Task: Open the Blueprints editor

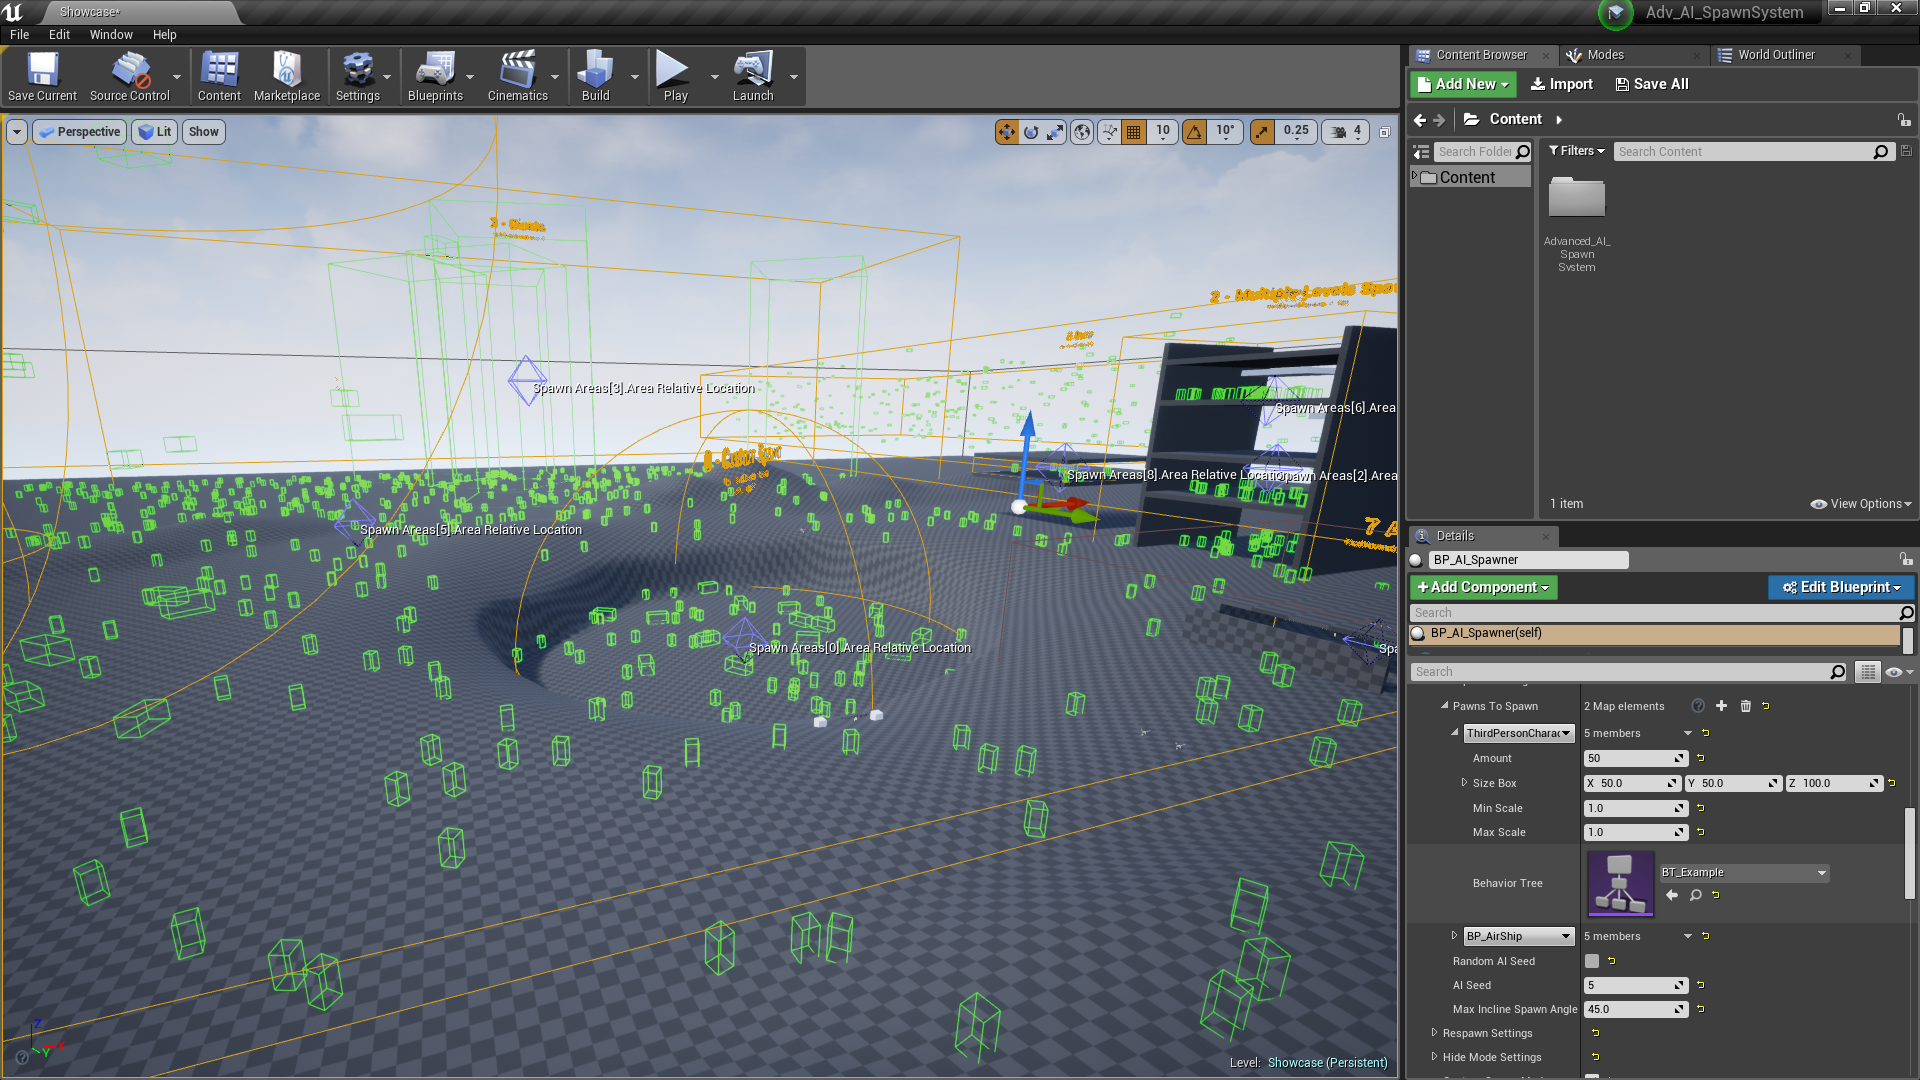Action: coord(434,76)
